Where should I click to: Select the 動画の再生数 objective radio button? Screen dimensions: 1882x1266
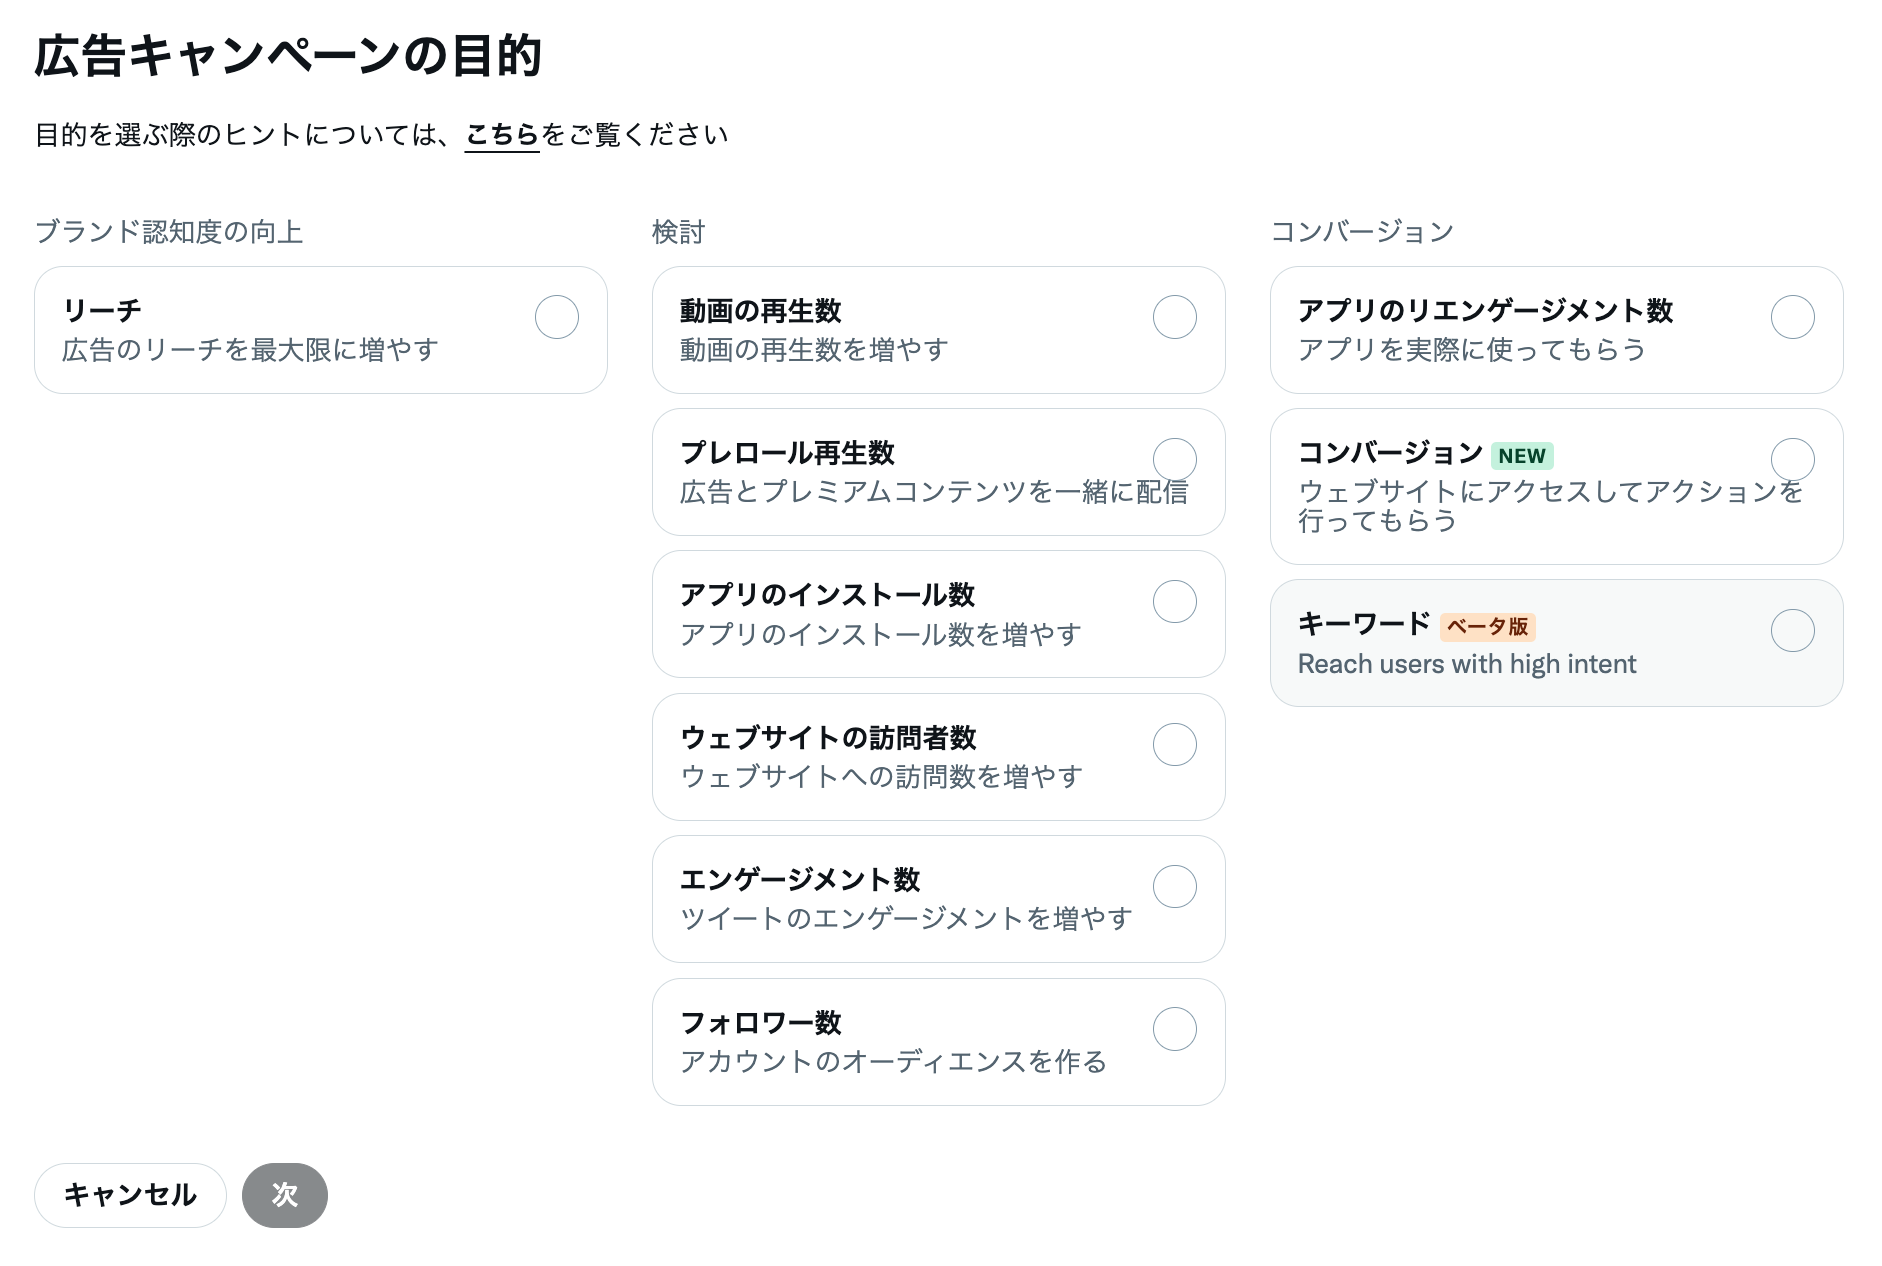tap(1175, 317)
